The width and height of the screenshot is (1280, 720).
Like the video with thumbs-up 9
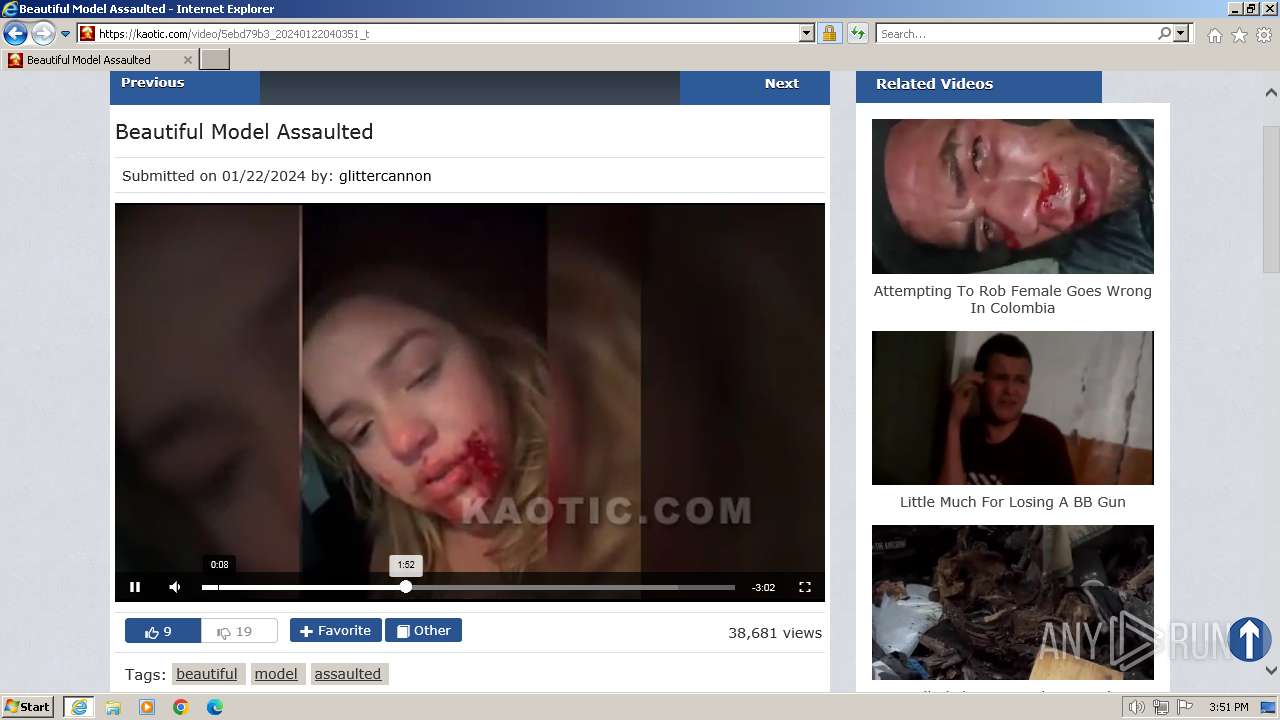(163, 631)
